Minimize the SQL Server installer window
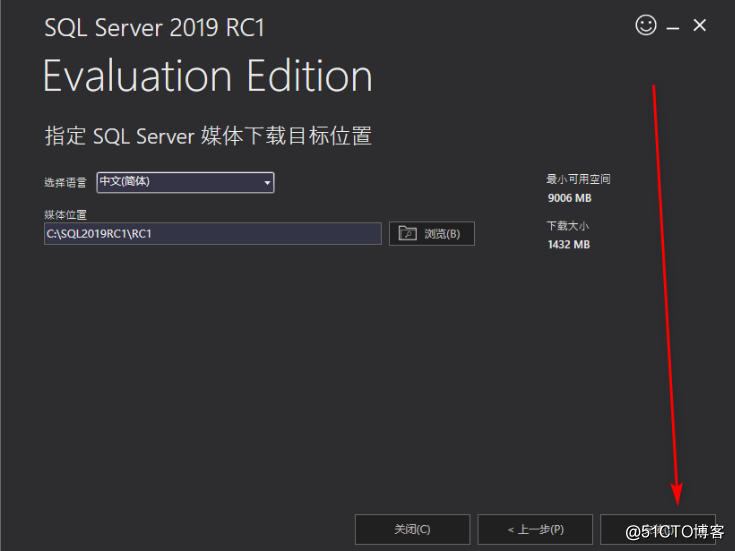Viewport: 735px width, 551px height. [x=673, y=29]
